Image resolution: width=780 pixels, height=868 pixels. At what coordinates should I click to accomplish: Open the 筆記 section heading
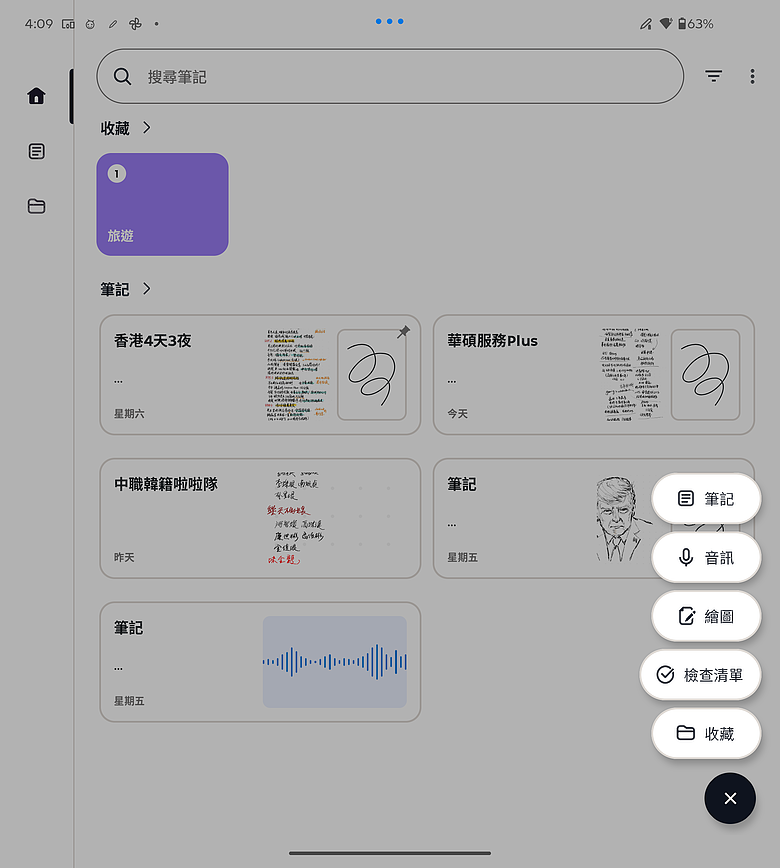115,290
